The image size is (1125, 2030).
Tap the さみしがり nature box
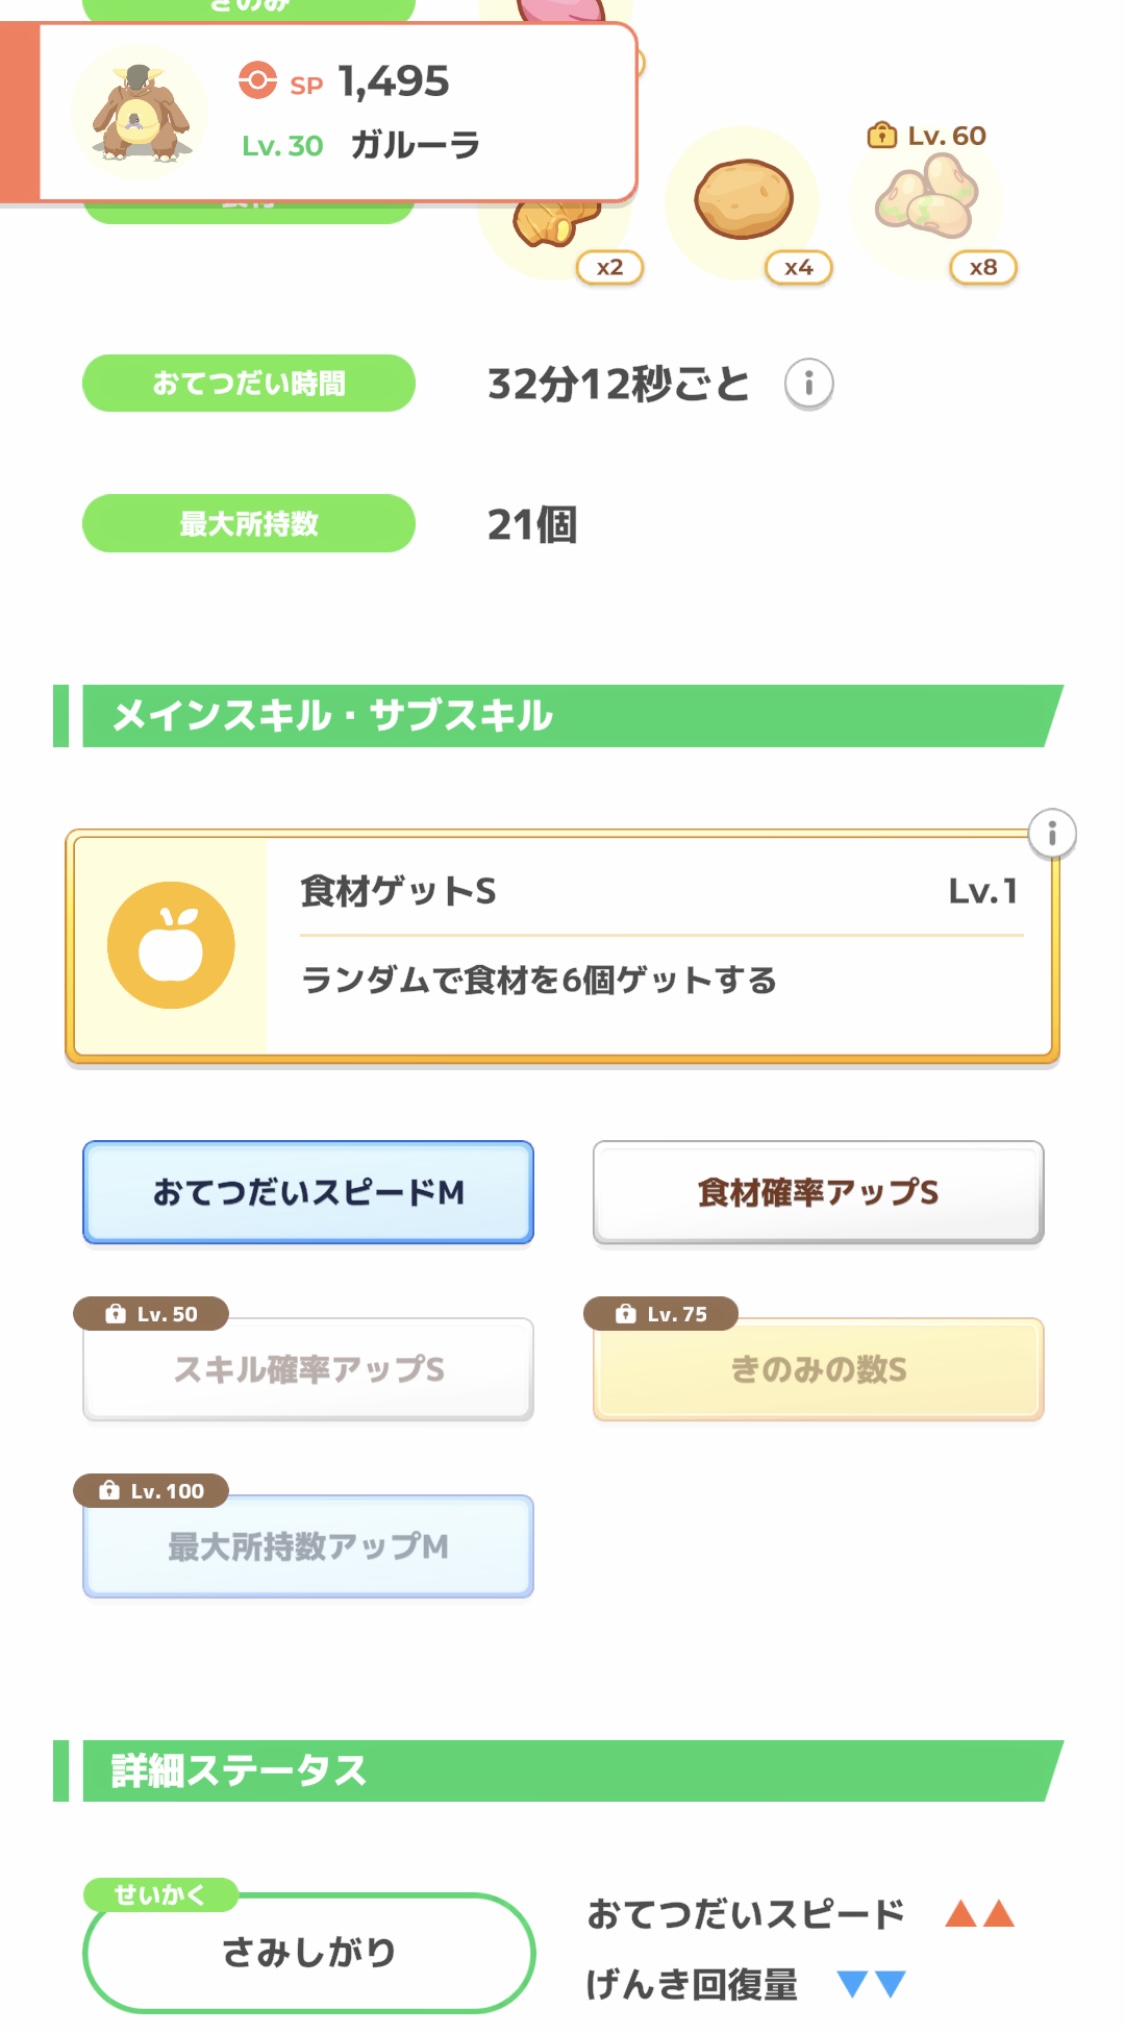(308, 1952)
